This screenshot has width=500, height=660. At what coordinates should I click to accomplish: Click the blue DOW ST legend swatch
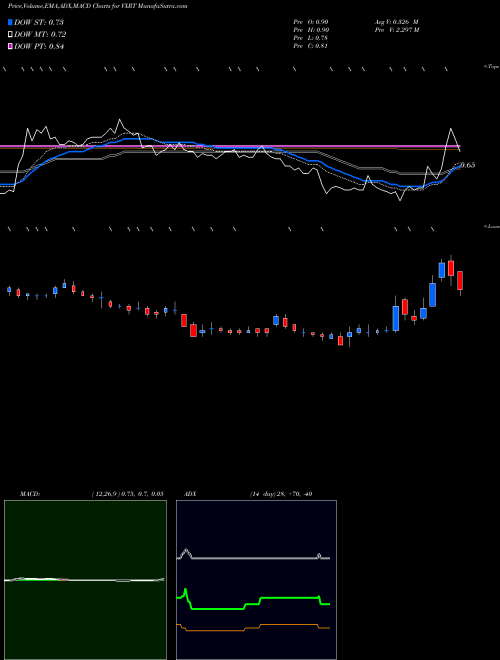click(10, 22)
